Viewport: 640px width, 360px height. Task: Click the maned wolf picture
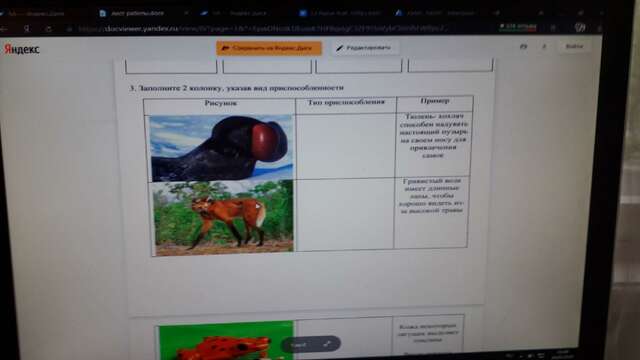(223, 218)
